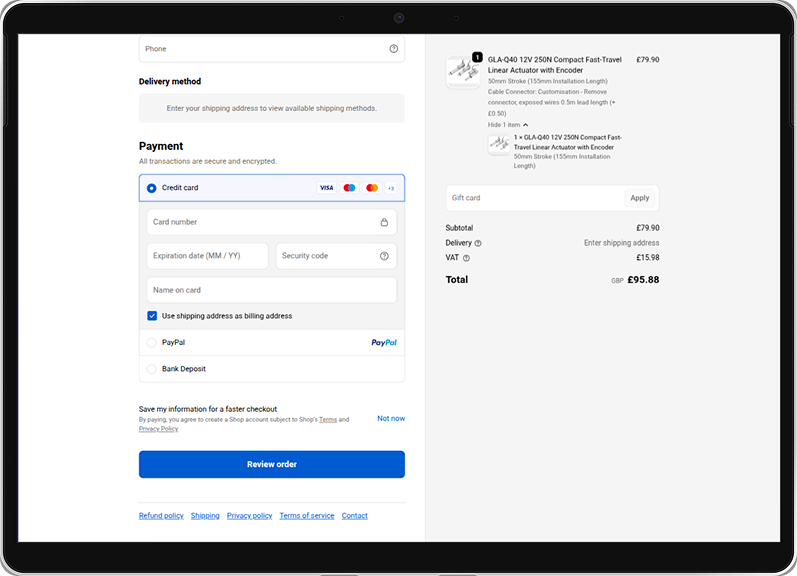This screenshot has height=576, width=797.
Task: Click the Mastercard logo
Action: (372, 188)
